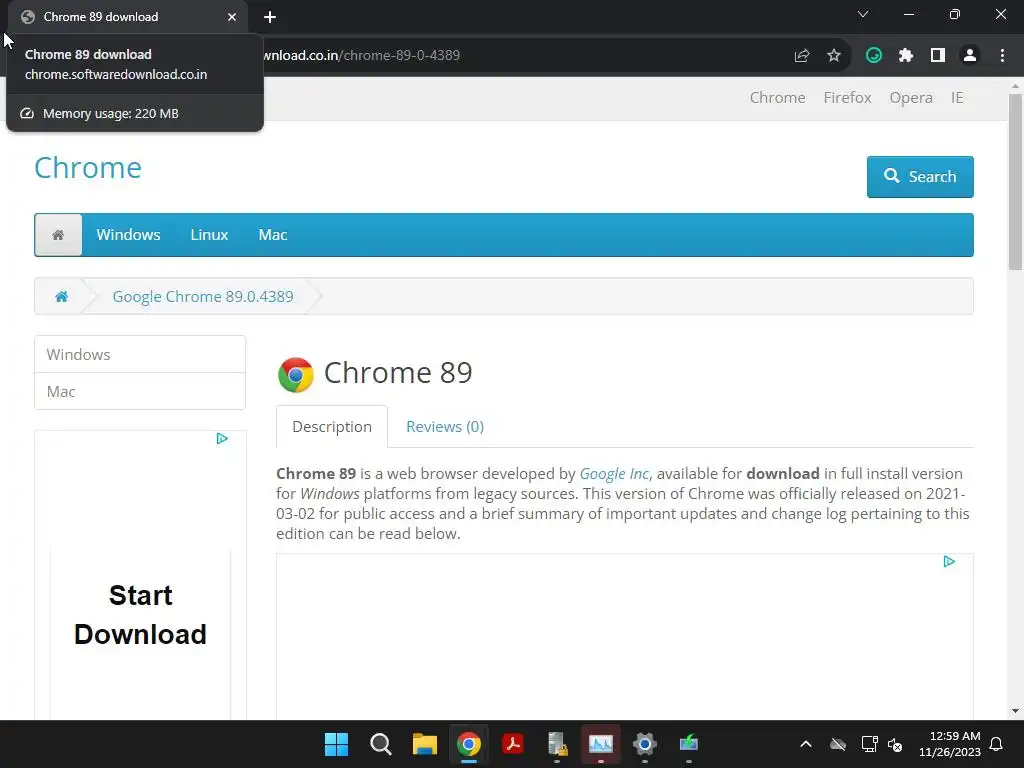The image size is (1024, 768).
Task: Select Windows in the sidebar list
Action: point(140,355)
